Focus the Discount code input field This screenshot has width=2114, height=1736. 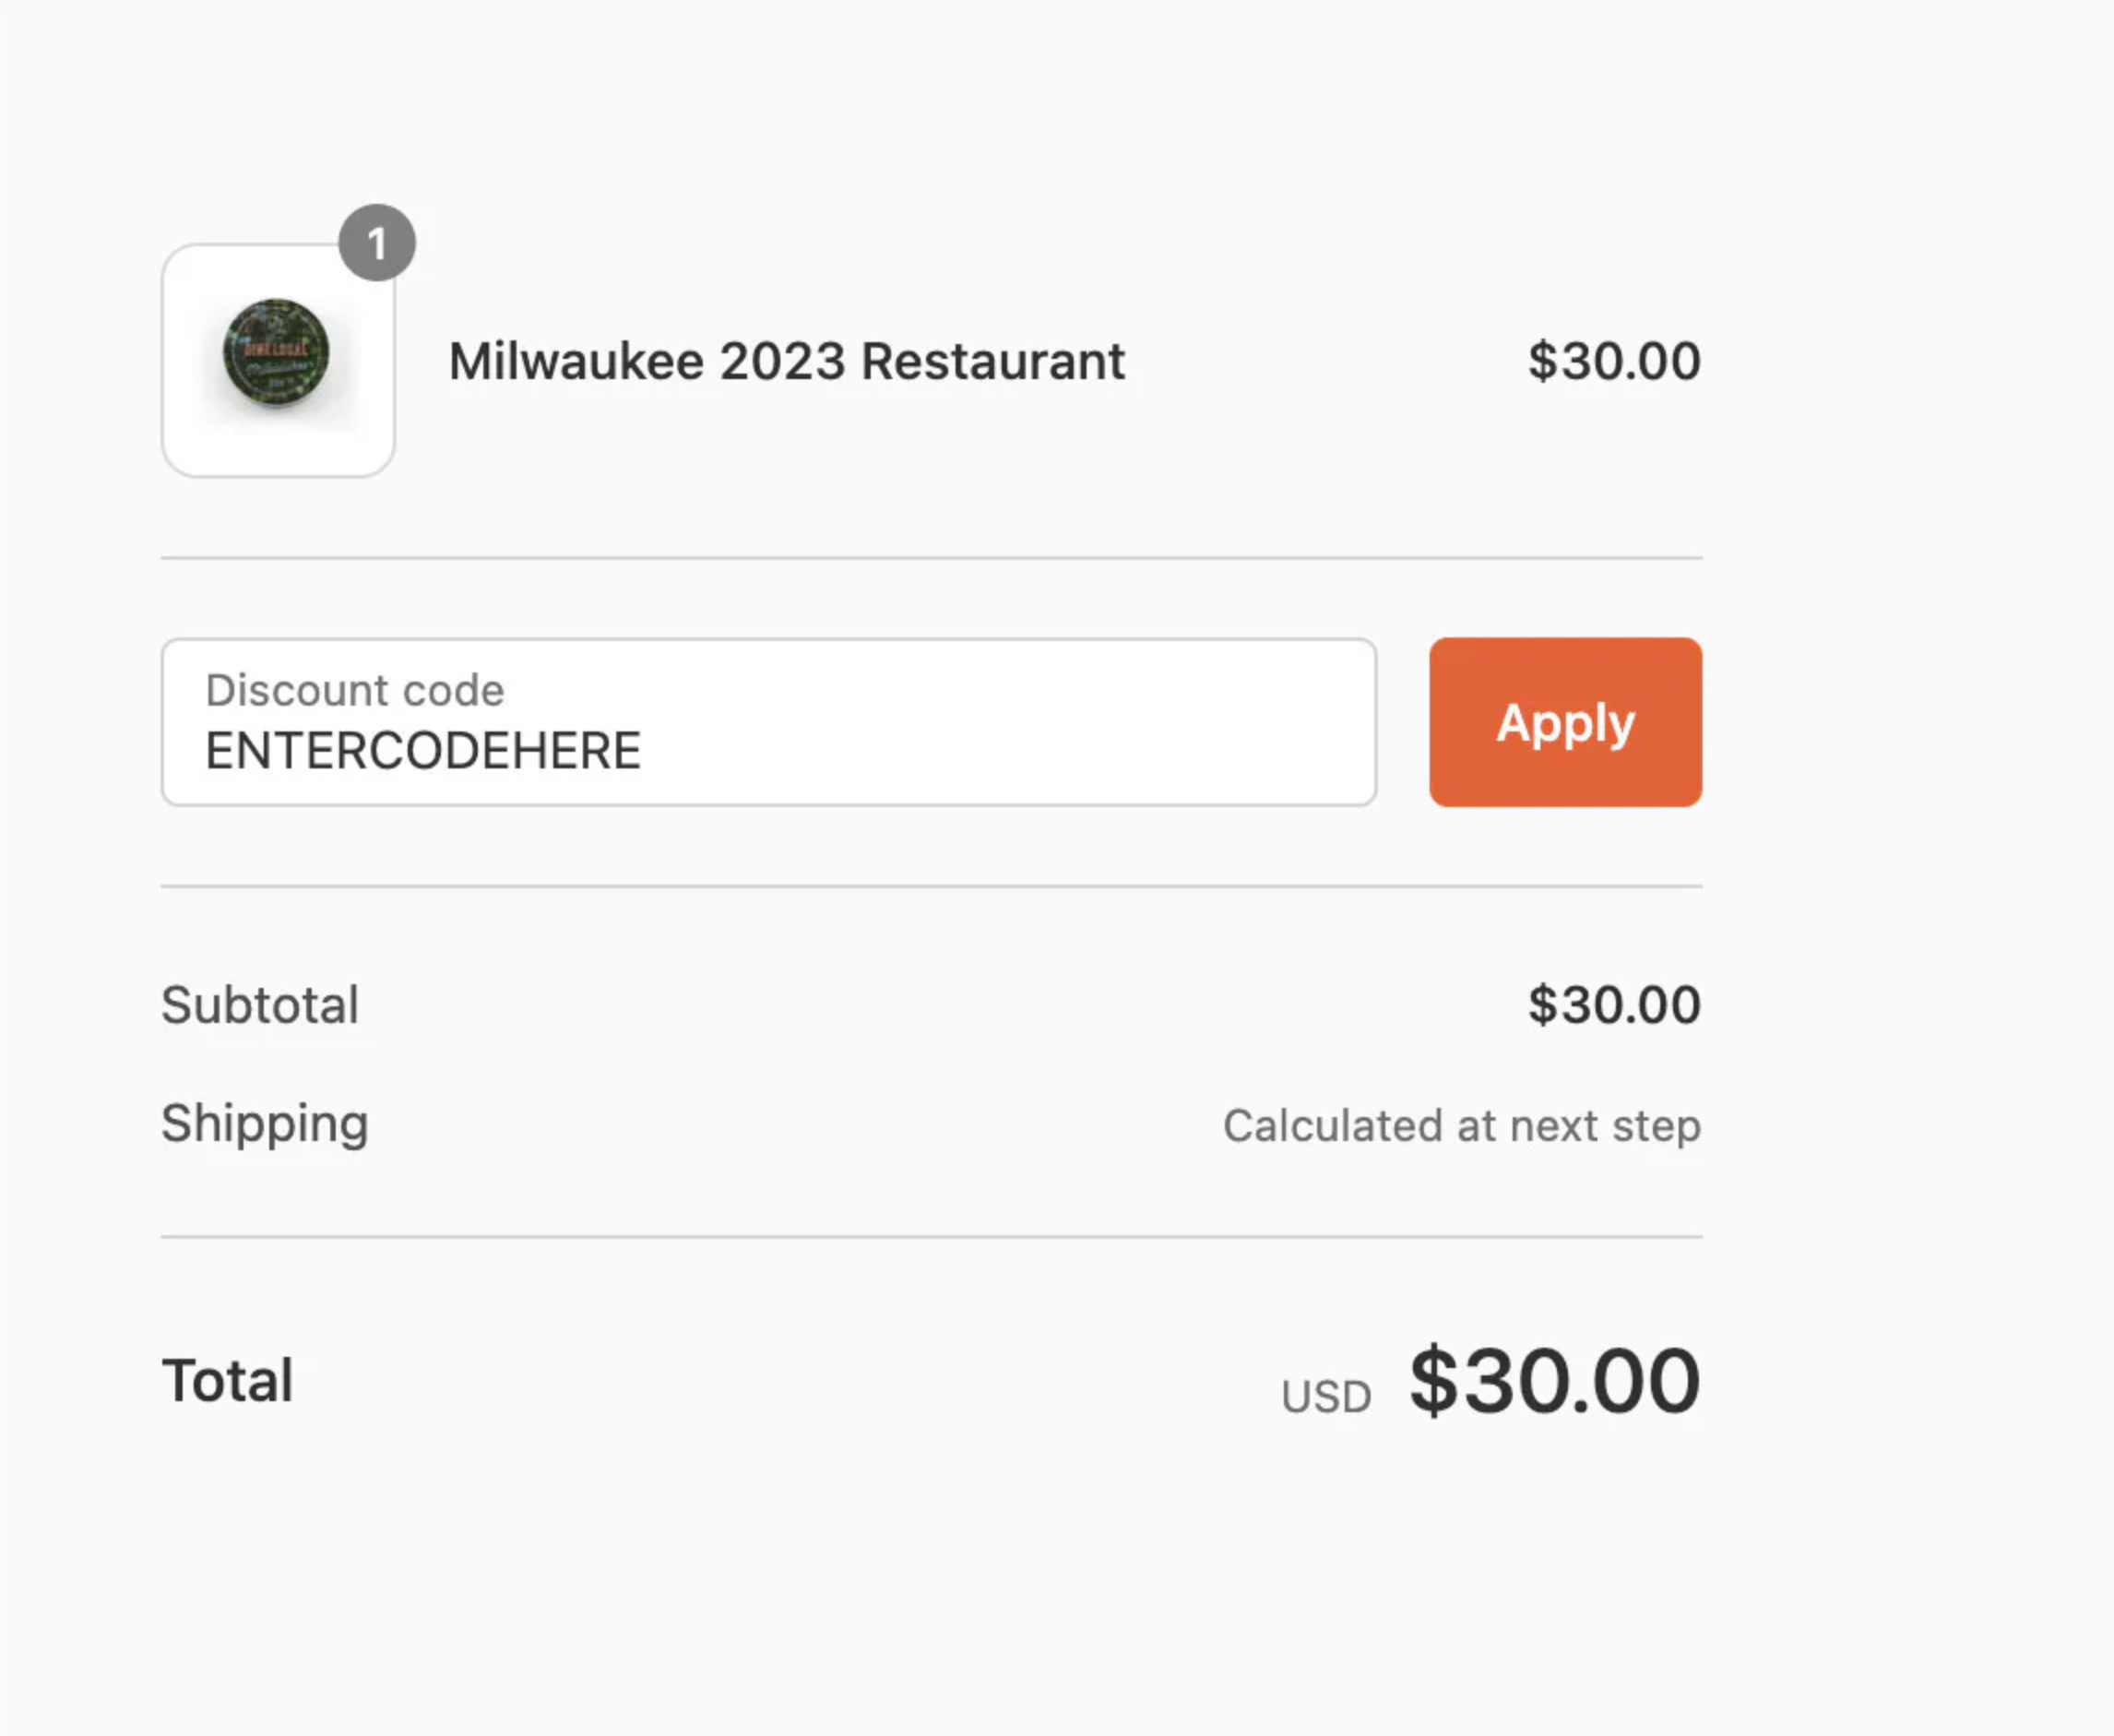768,722
